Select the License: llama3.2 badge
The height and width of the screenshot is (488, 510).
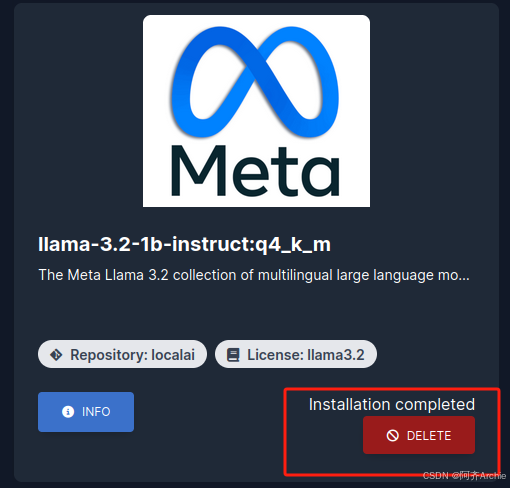[296, 354]
